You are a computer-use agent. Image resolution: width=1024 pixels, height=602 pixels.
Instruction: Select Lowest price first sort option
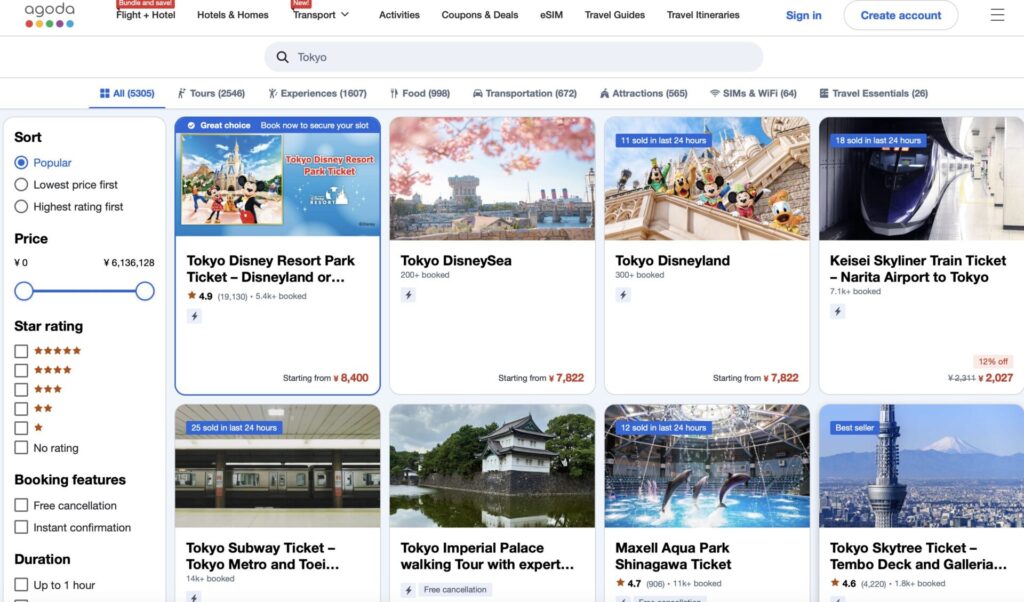tap(21, 185)
